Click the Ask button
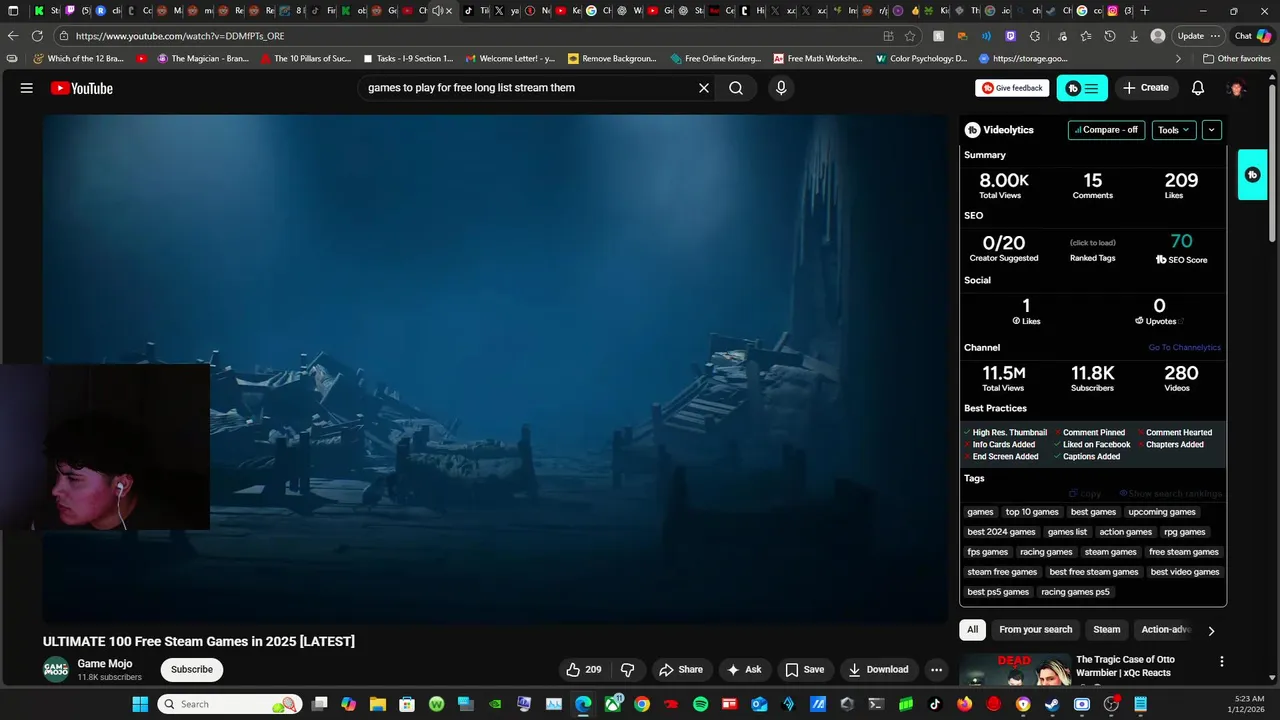1280x720 pixels. [745, 670]
